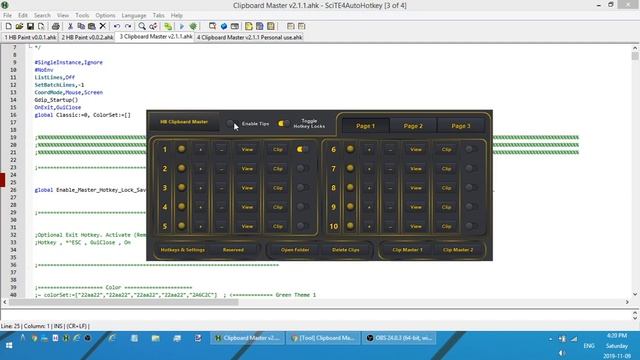Switch to Page 3 tab
The height and width of the screenshot is (360, 640).
coord(461,126)
